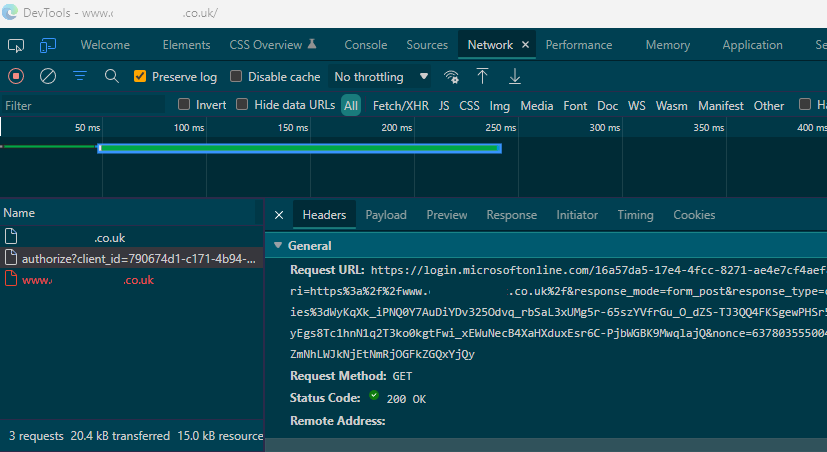Open the Response detail tab
827x452 pixels.
pyautogui.click(x=512, y=215)
